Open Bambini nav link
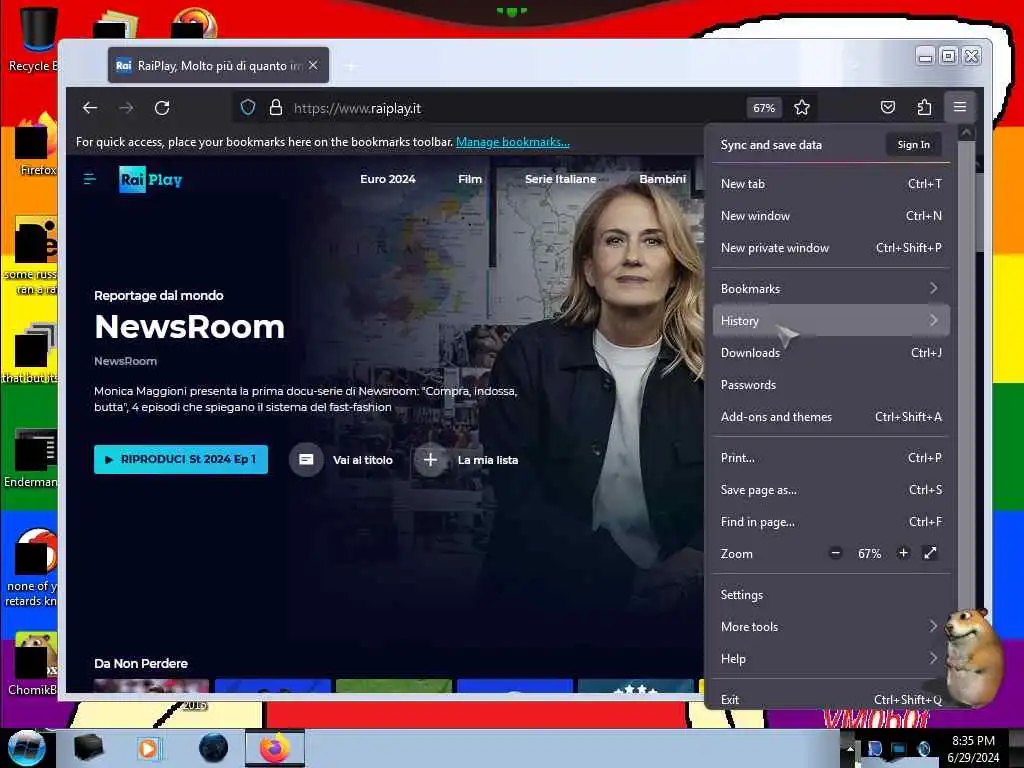The width and height of the screenshot is (1024, 768). 662,179
